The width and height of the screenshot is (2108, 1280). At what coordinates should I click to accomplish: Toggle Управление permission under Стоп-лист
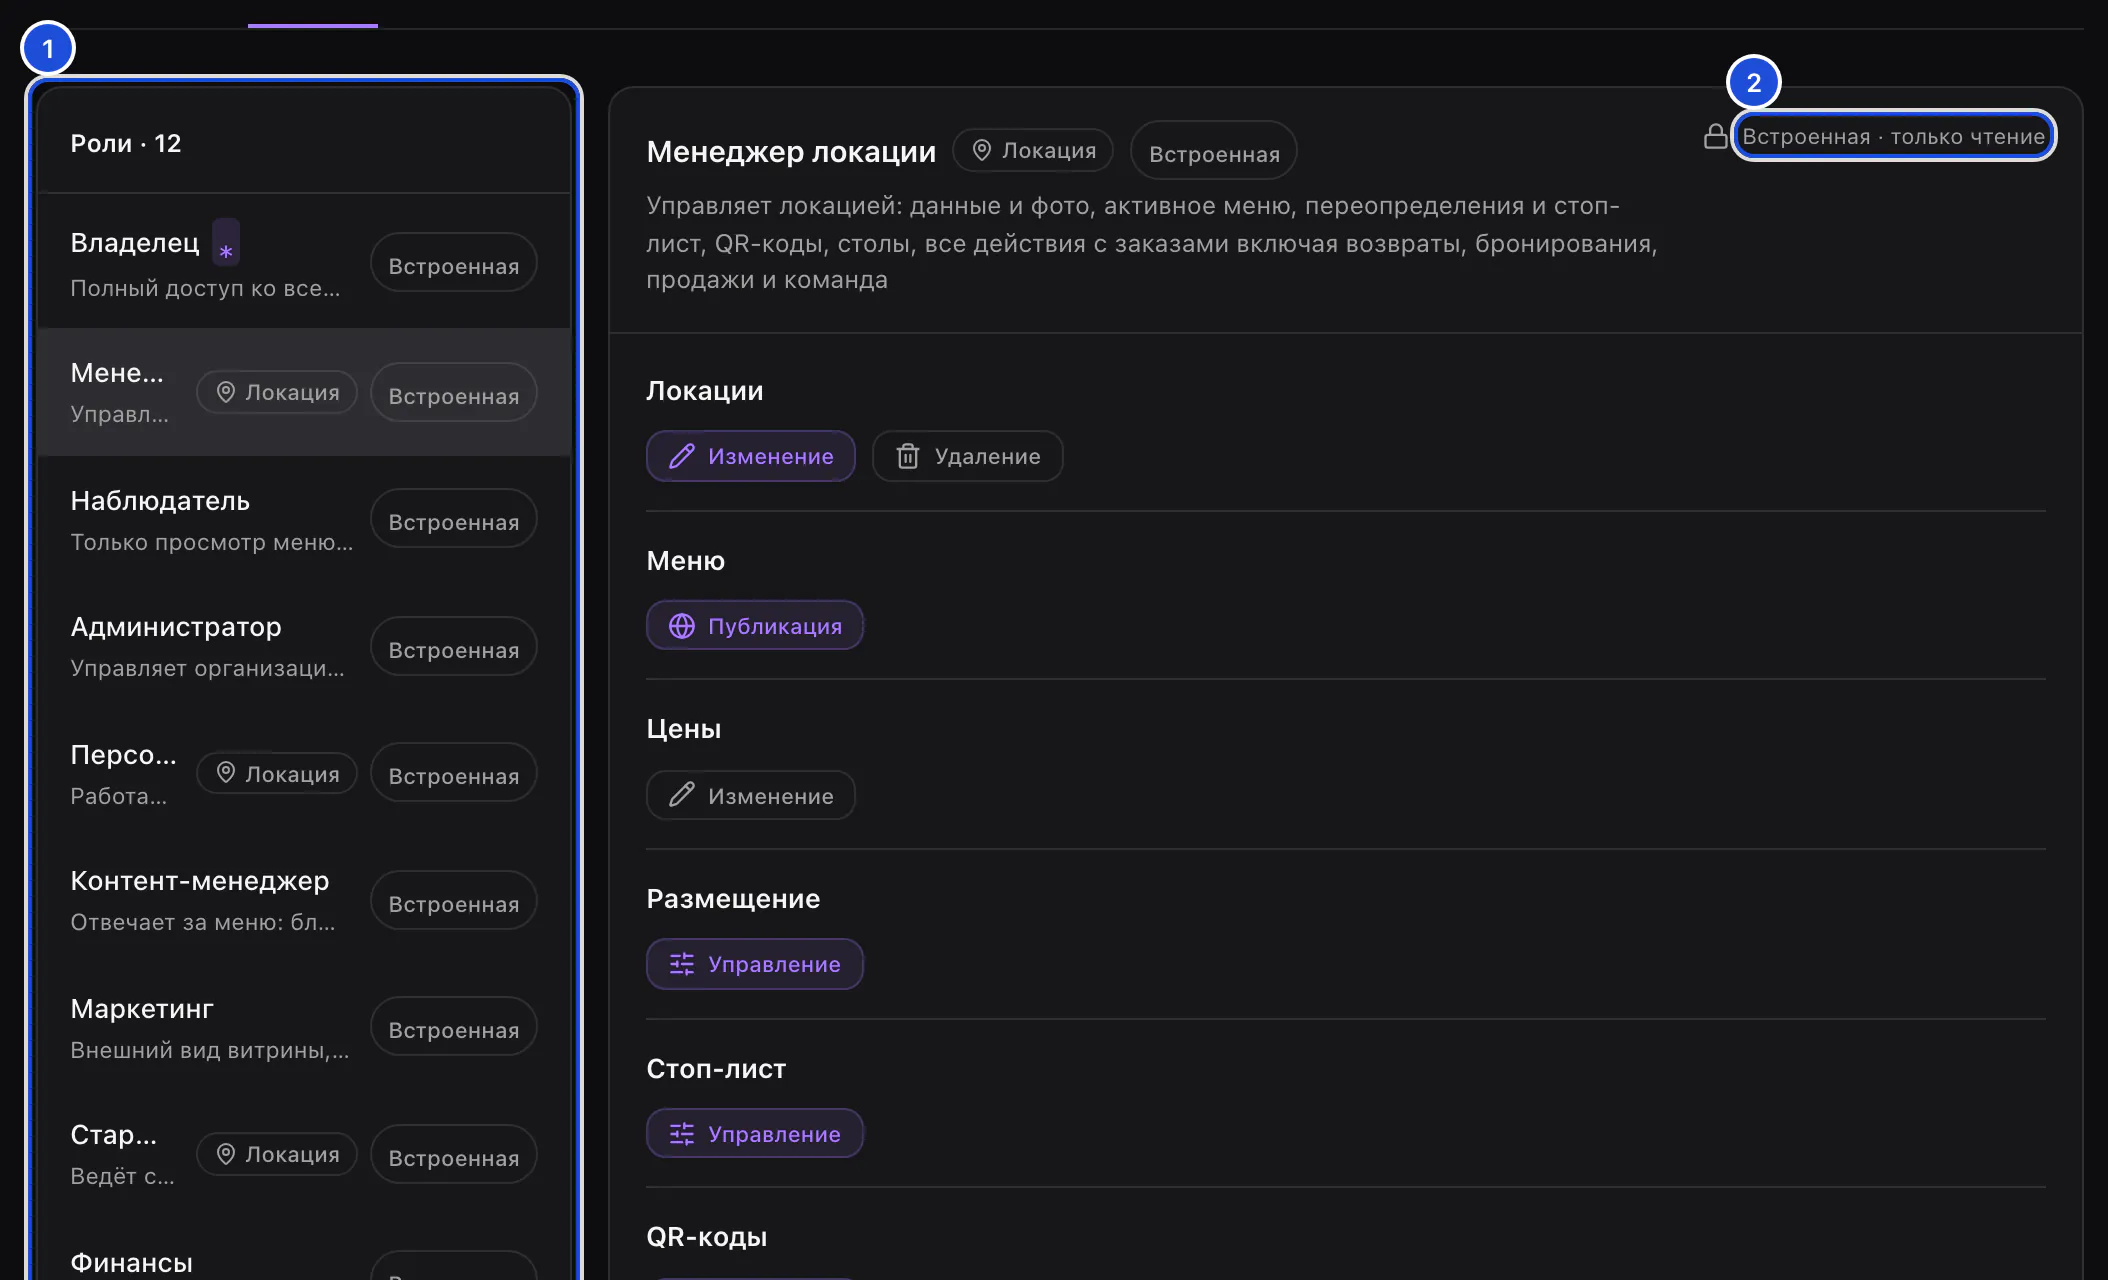pyautogui.click(x=755, y=1134)
